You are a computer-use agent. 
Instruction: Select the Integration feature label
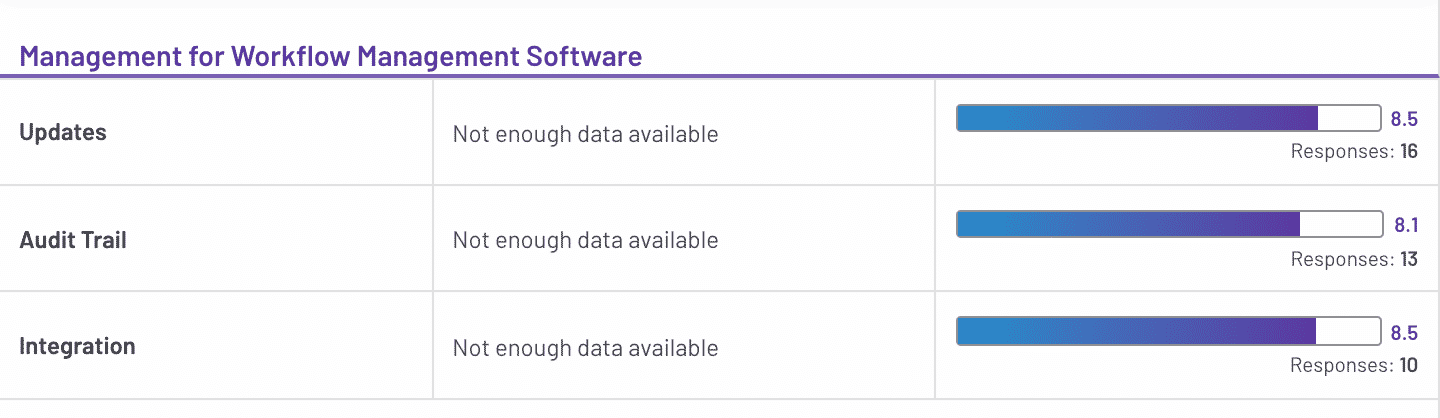tap(77, 347)
